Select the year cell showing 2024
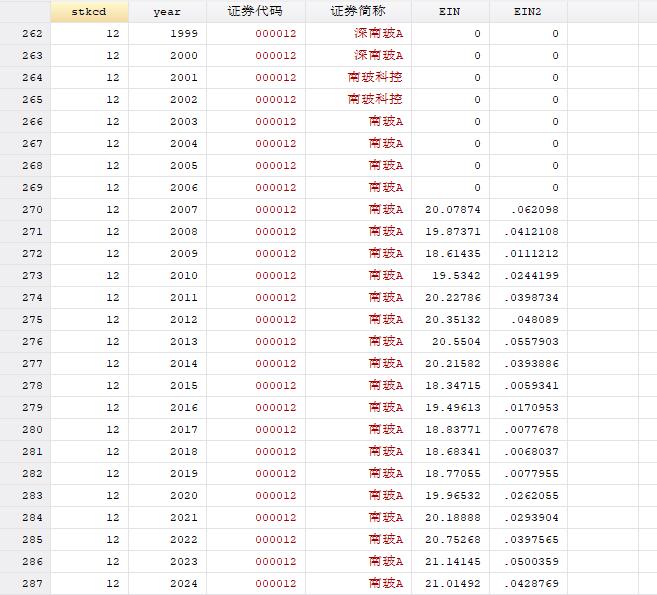 click(x=184, y=584)
